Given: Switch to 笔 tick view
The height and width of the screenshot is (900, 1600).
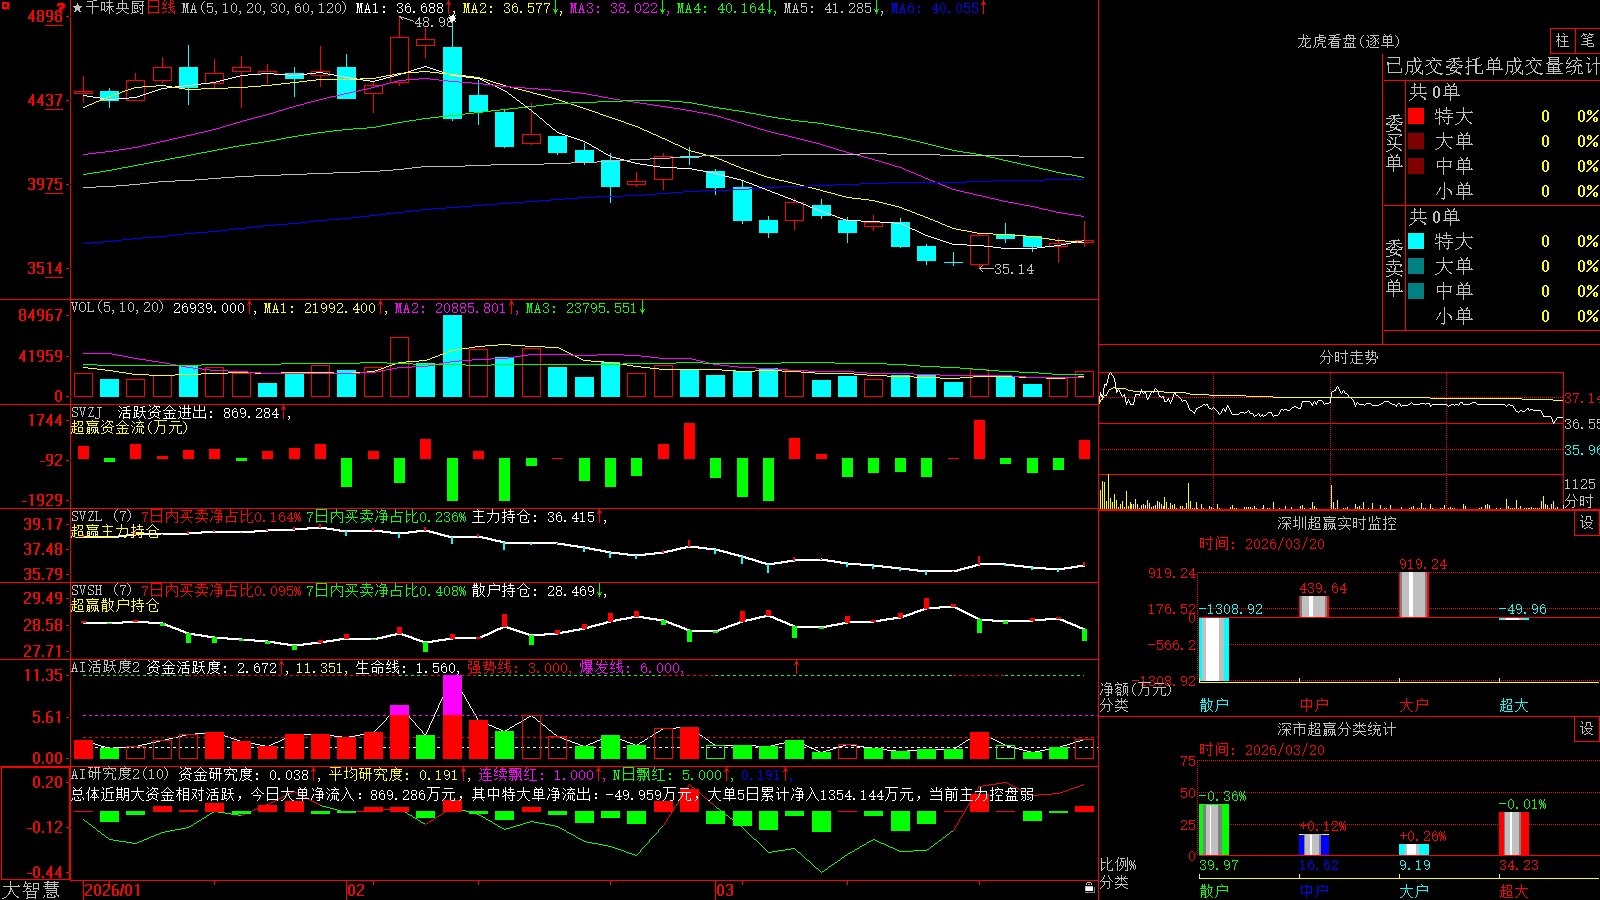Looking at the screenshot, I should pos(1587,40).
